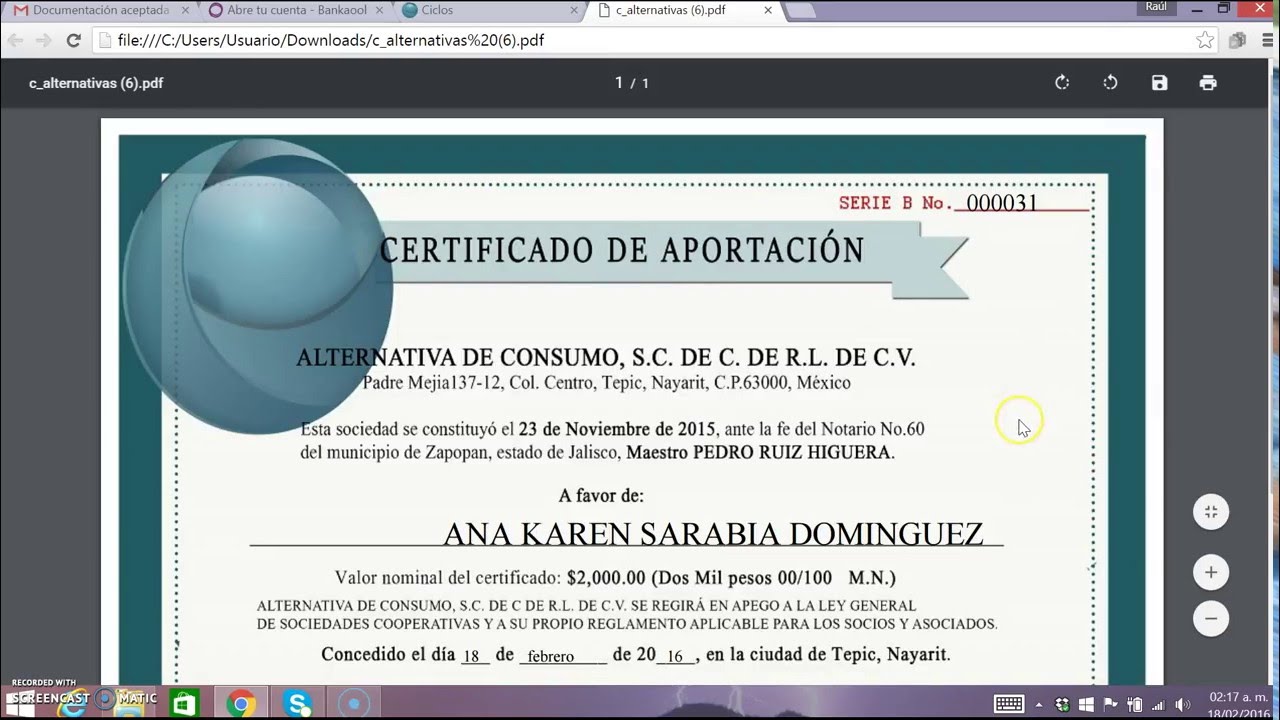Save the PDF with the download icon
This screenshot has height=720, width=1280.
point(1159,83)
